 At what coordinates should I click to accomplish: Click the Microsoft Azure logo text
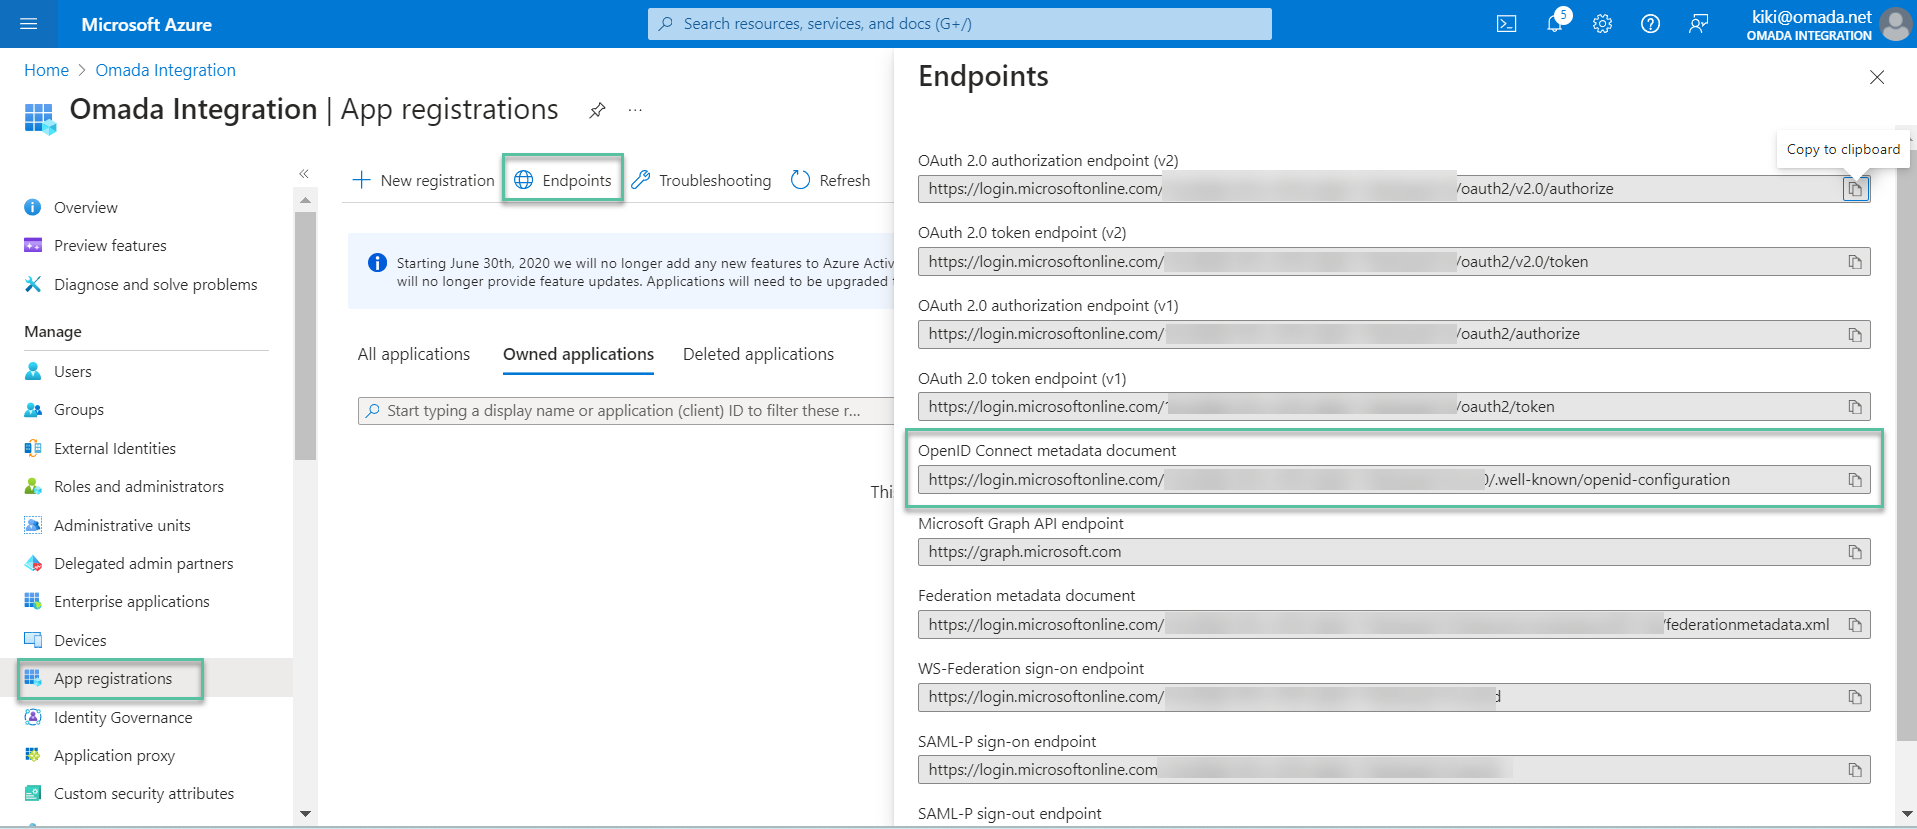click(x=146, y=24)
